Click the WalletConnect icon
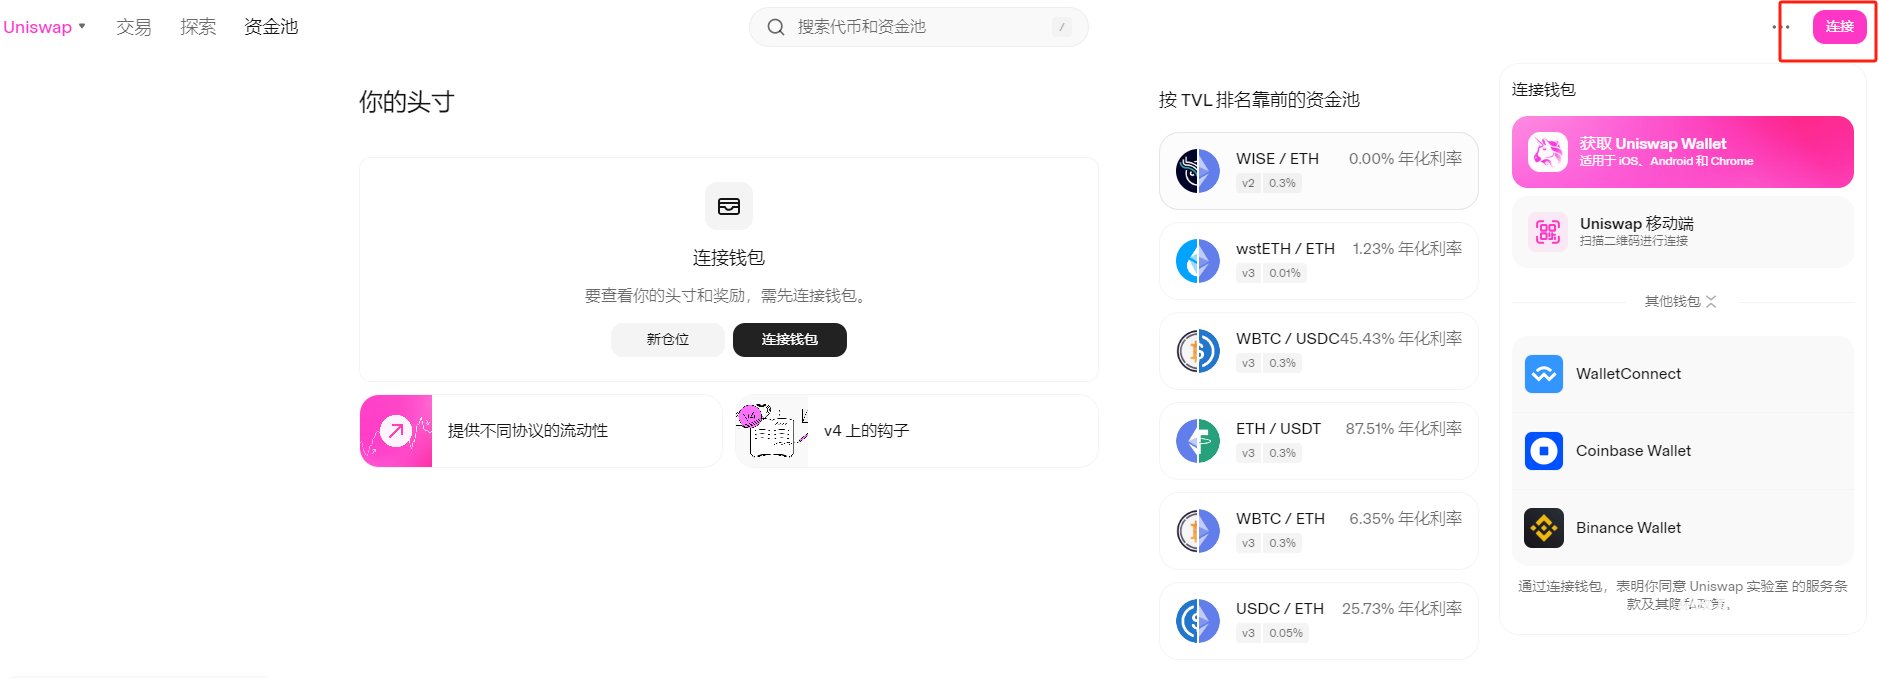This screenshot has height=678, width=1879. click(x=1543, y=374)
